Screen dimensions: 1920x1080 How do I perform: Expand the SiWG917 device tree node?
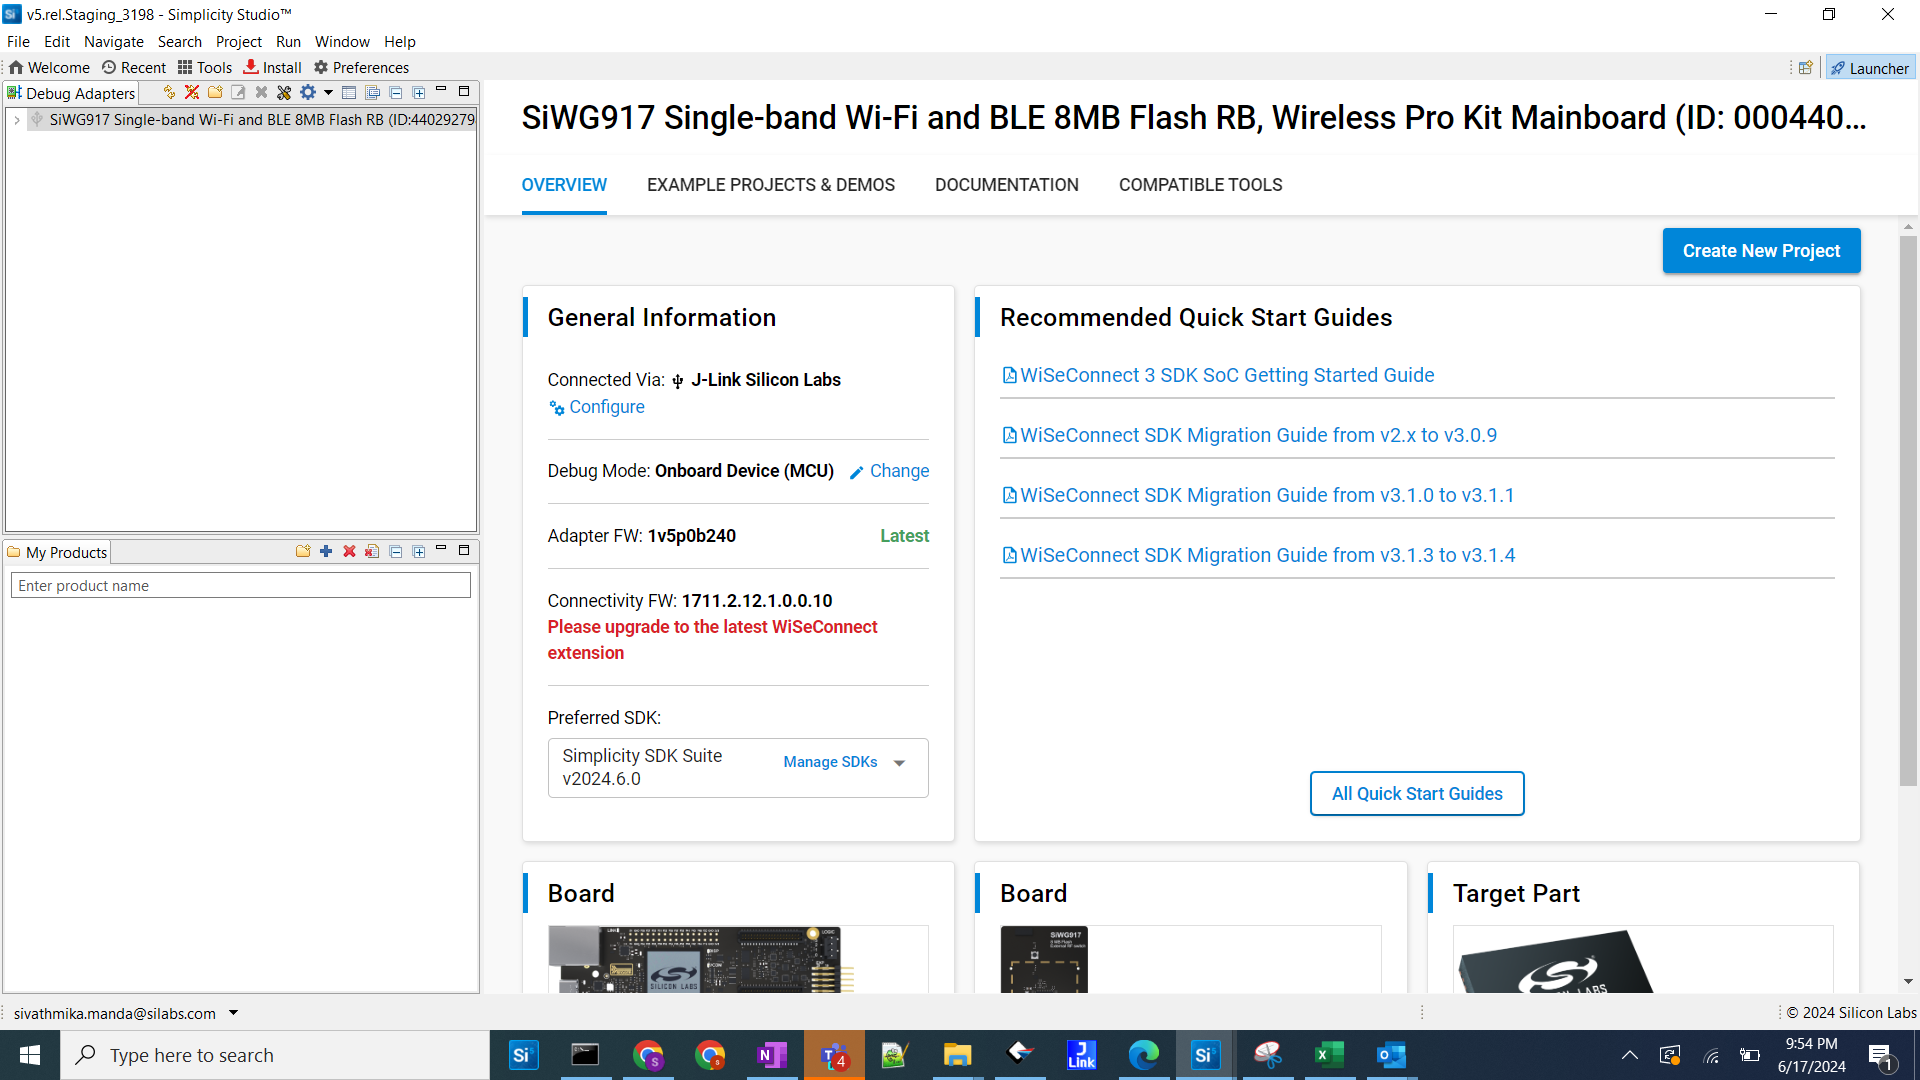point(17,119)
